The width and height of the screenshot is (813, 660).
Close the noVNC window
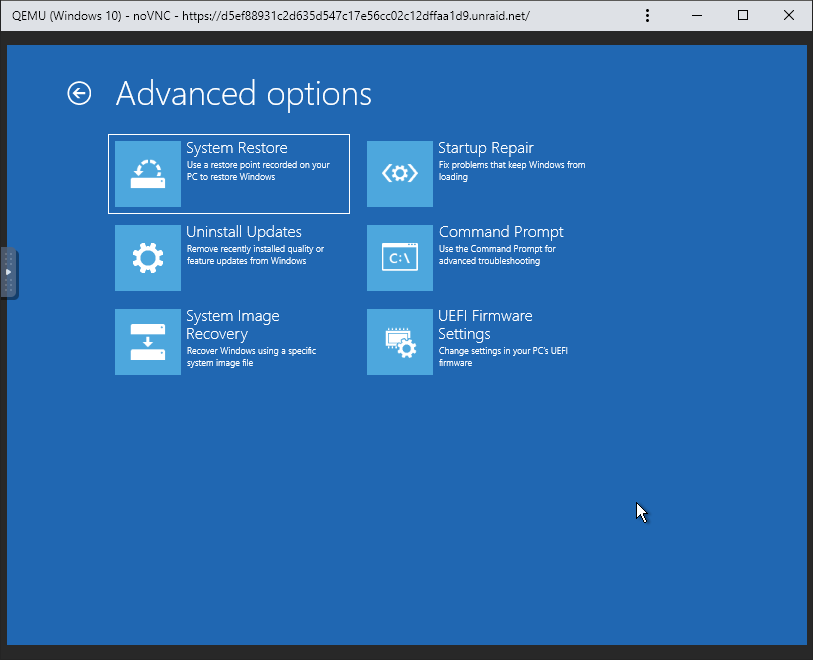point(789,16)
